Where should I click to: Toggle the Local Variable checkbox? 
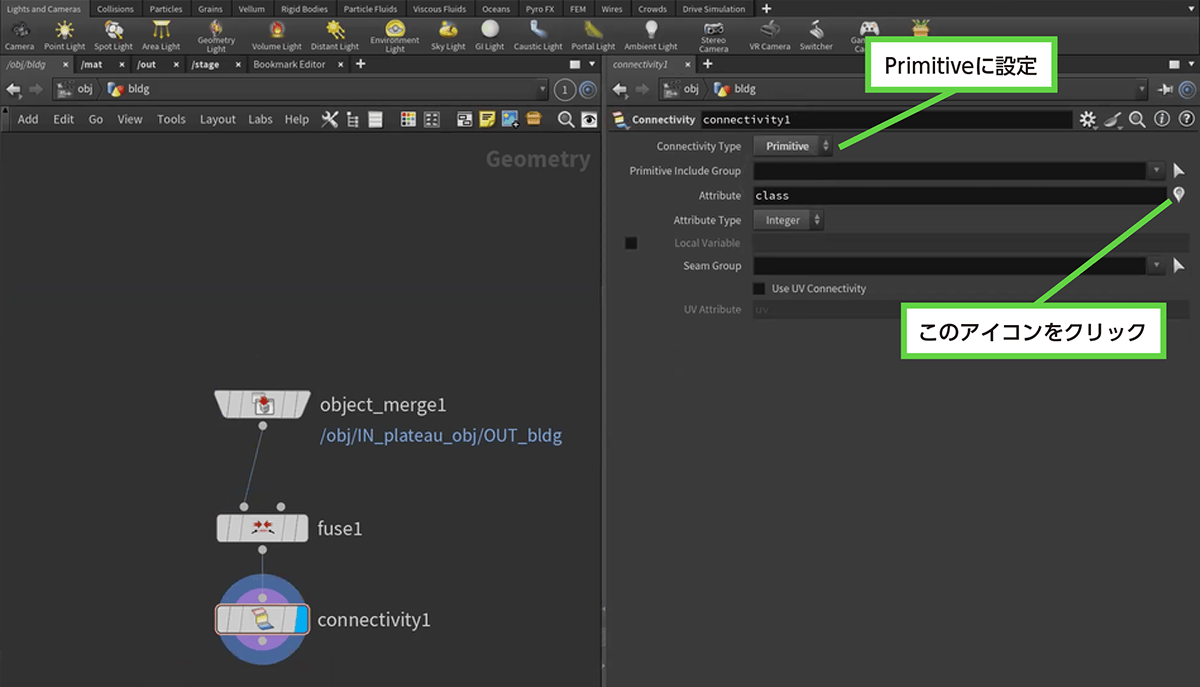point(631,243)
